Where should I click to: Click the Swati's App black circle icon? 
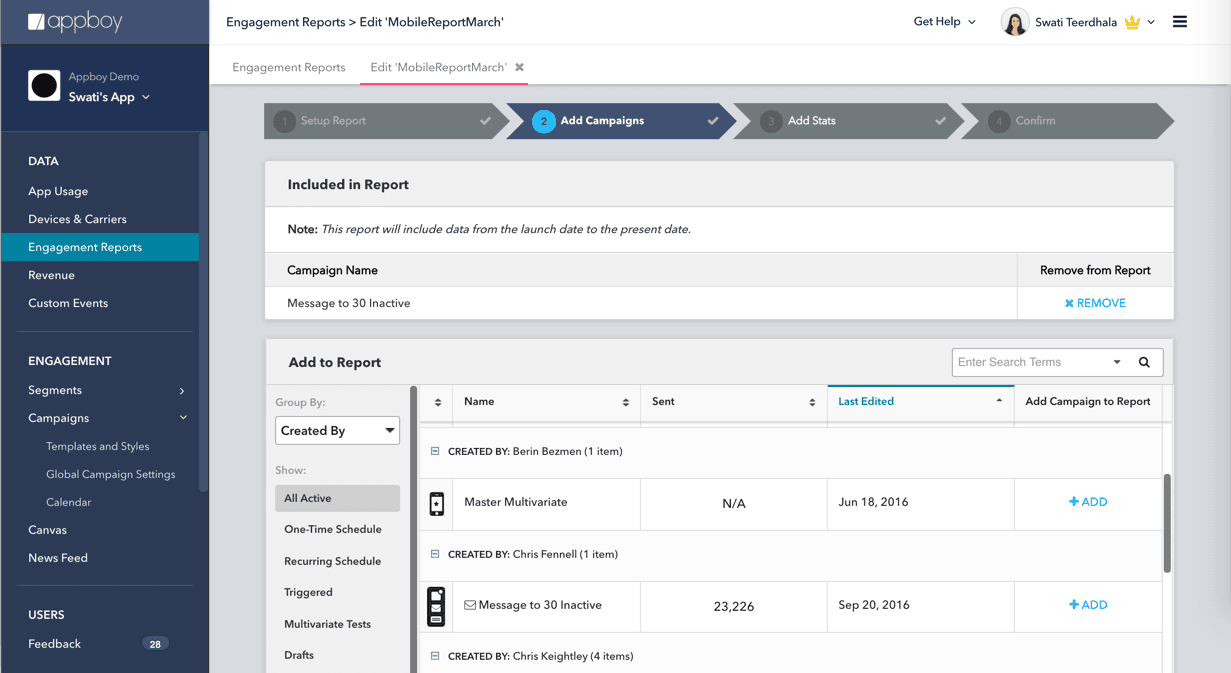pos(44,87)
